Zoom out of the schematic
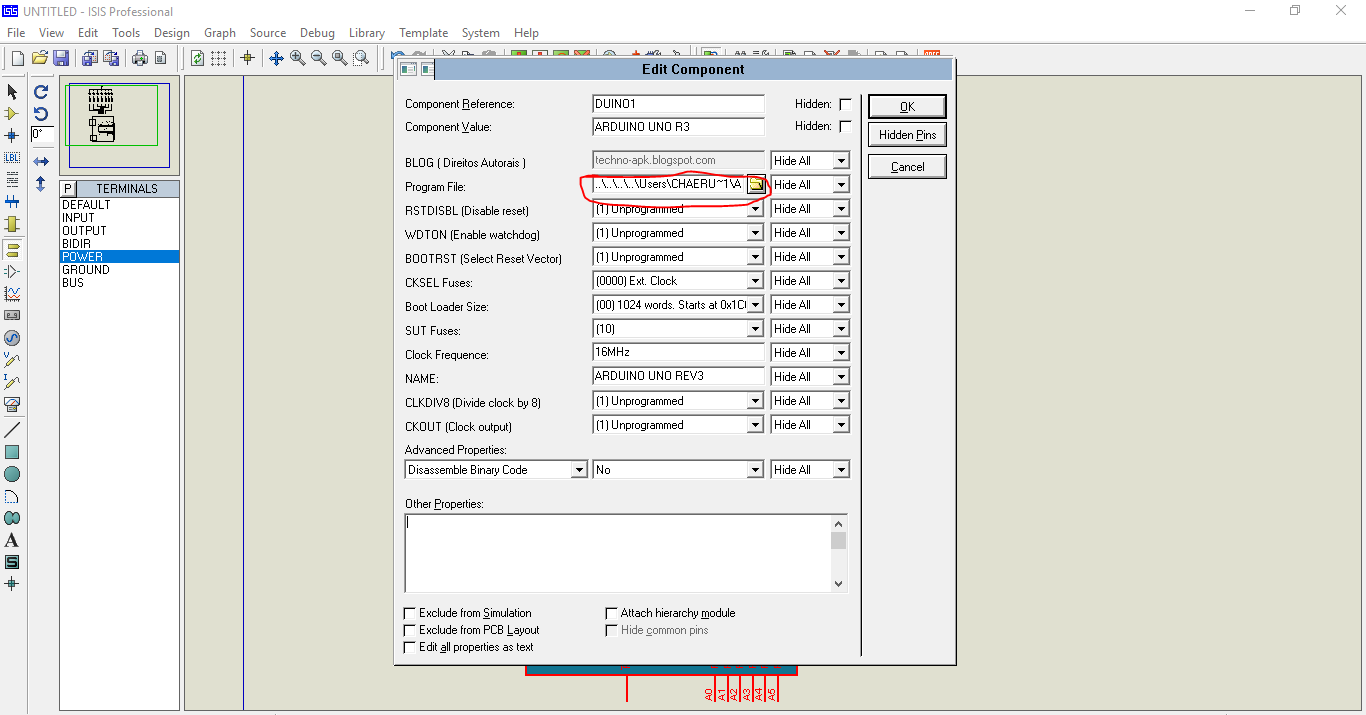Image resolution: width=1366 pixels, height=715 pixels. tap(318, 58)
